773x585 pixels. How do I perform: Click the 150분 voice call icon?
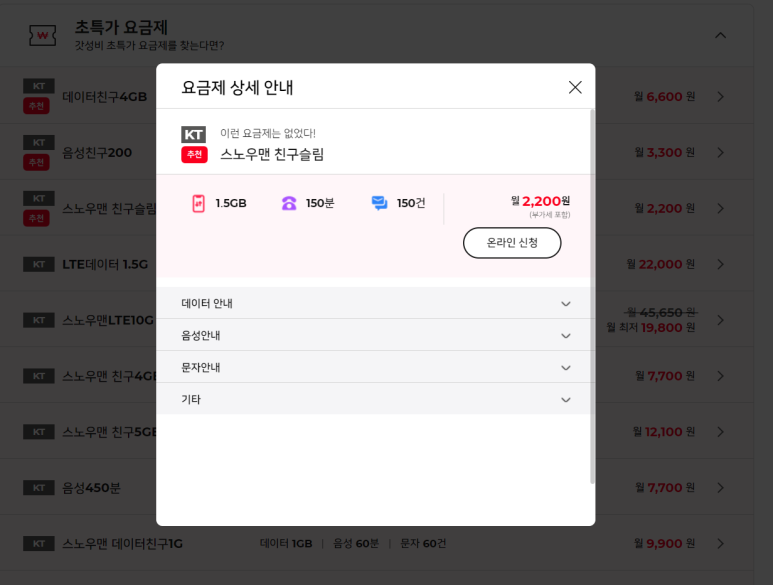tap(289, 203)
